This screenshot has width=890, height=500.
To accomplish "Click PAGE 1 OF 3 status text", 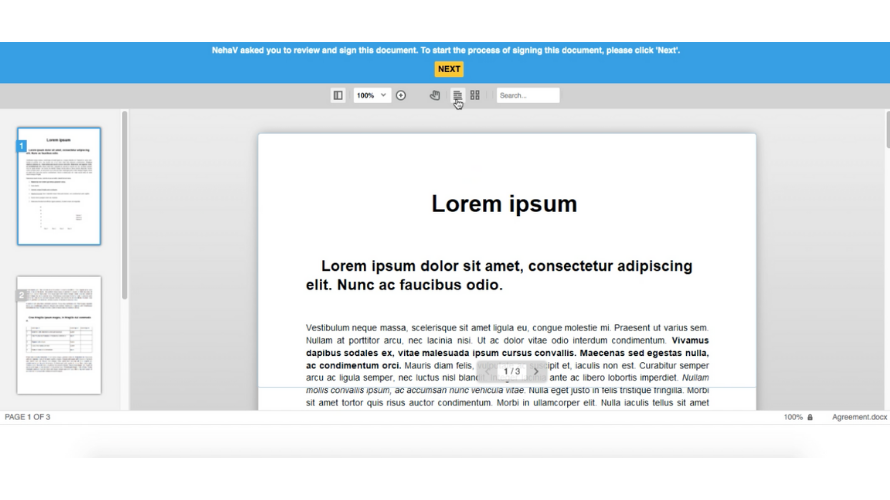I will [x=27, y=417].
